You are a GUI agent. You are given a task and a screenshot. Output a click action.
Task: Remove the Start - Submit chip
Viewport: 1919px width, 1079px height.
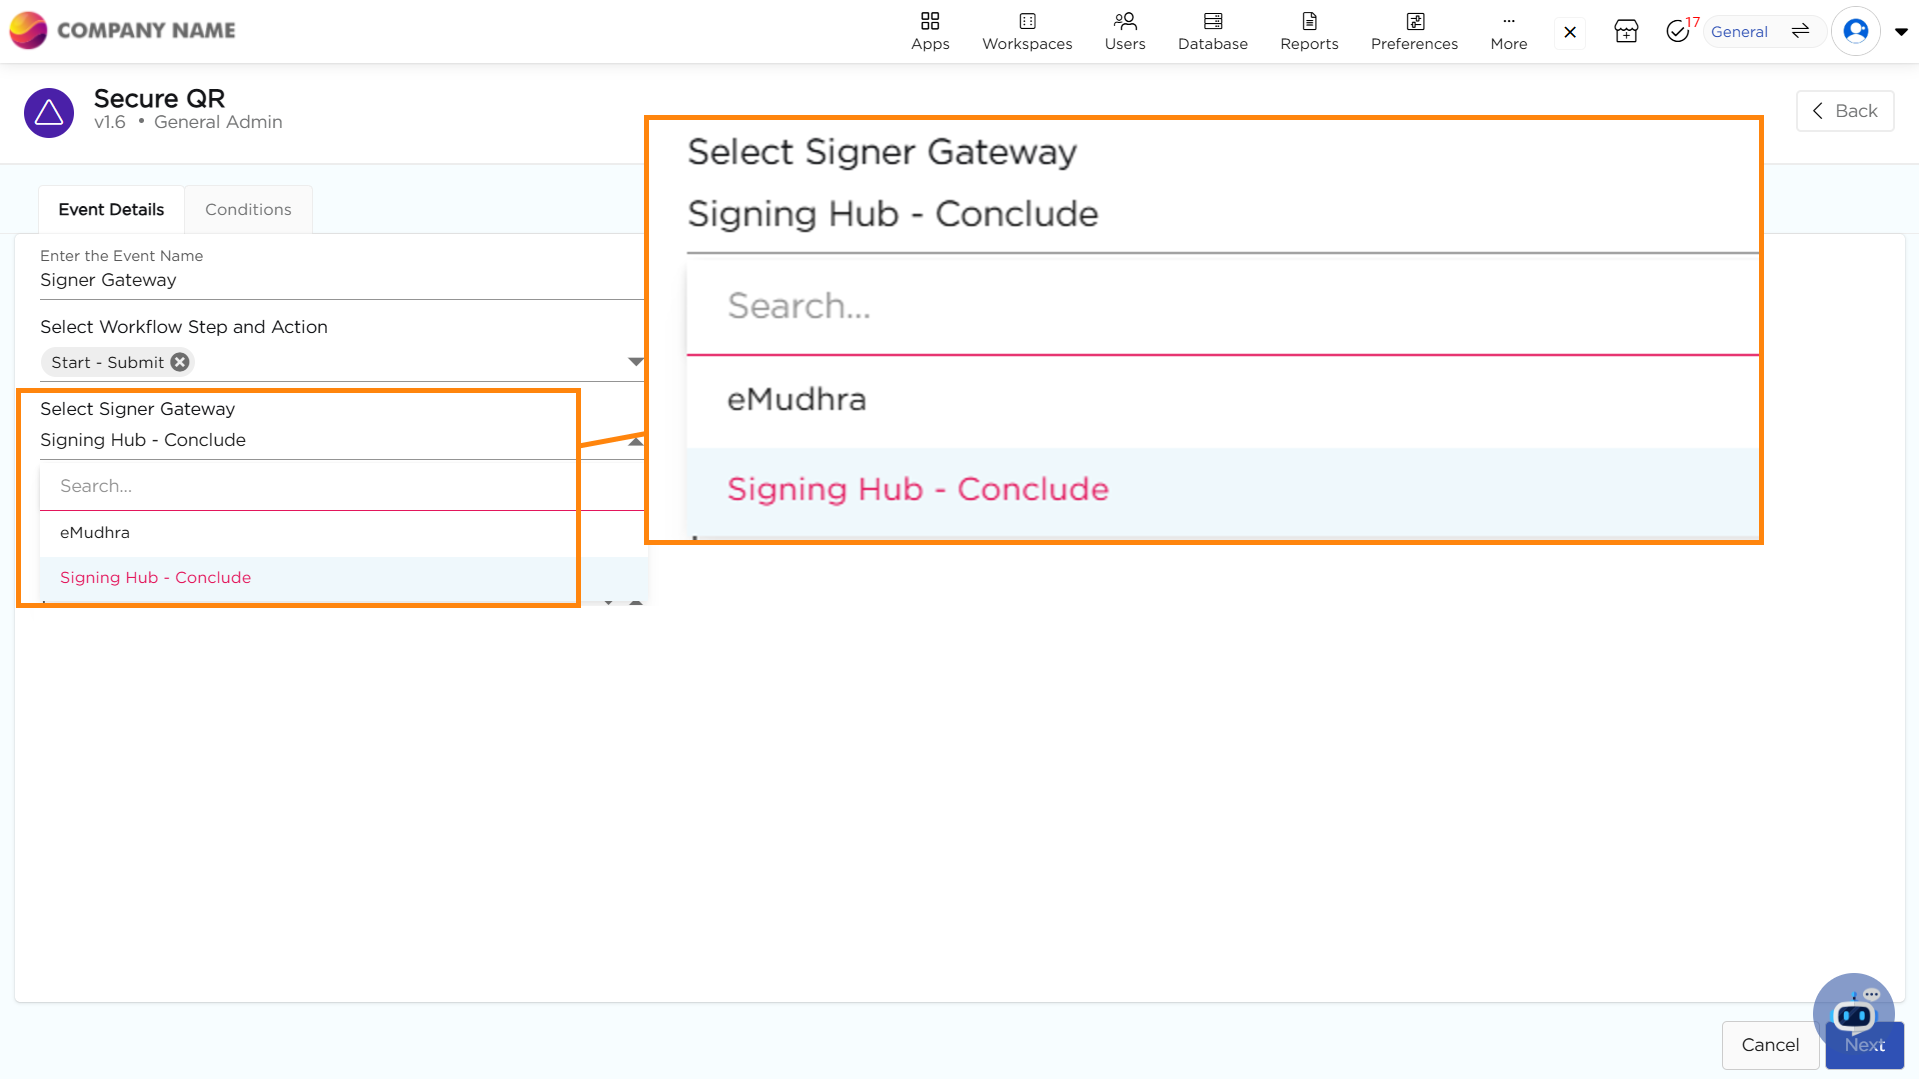(x=180, y=362)
